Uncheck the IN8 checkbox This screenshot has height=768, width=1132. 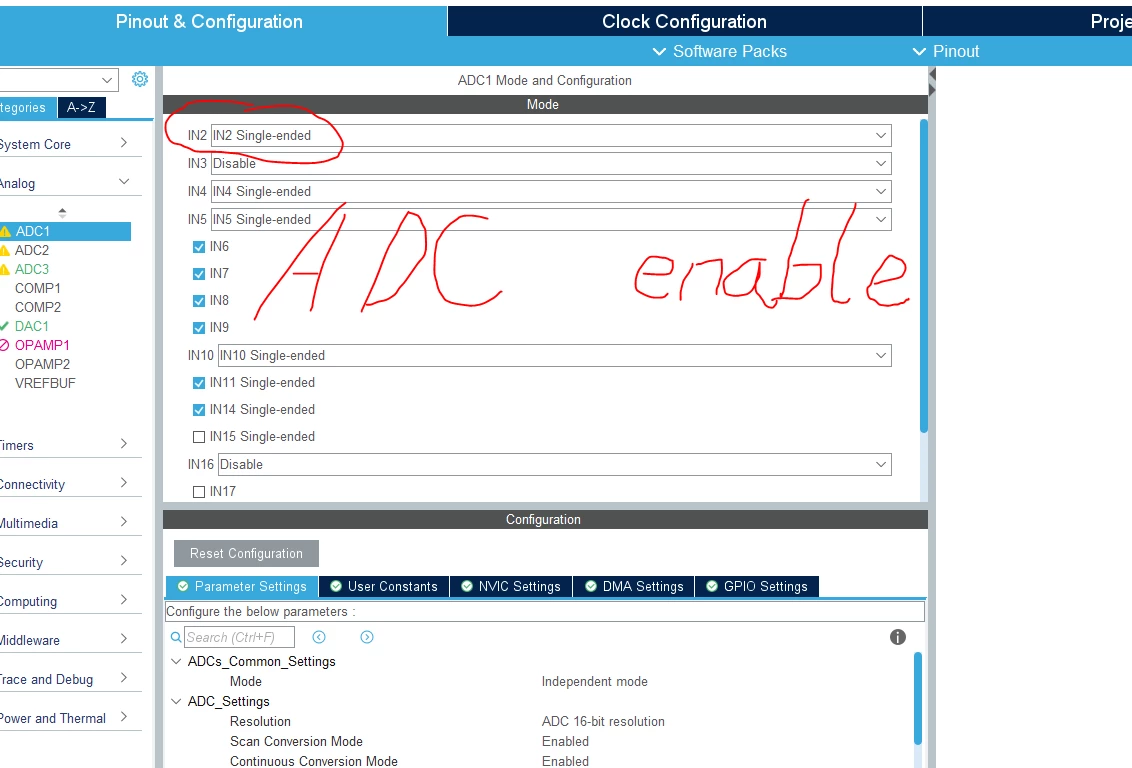point(199,300)
